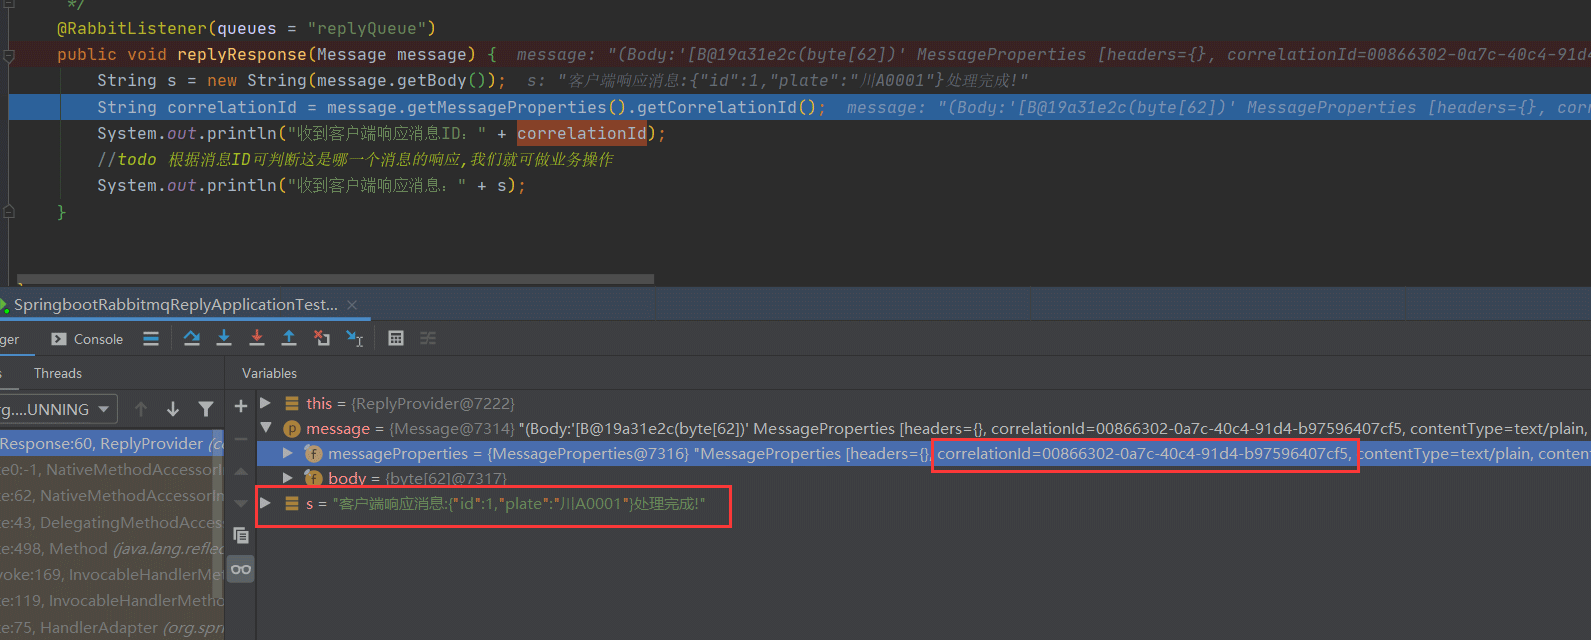1591x640 pixels.
Task: Click the previous frame up arrow
Action: pos(141,409)
